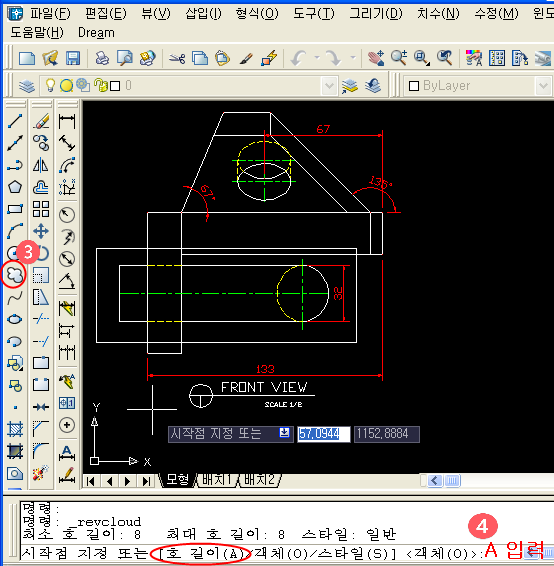The image size is (554, 566).
Task: Toggle the layer freeze sun icon
Action: pos(66,86)
